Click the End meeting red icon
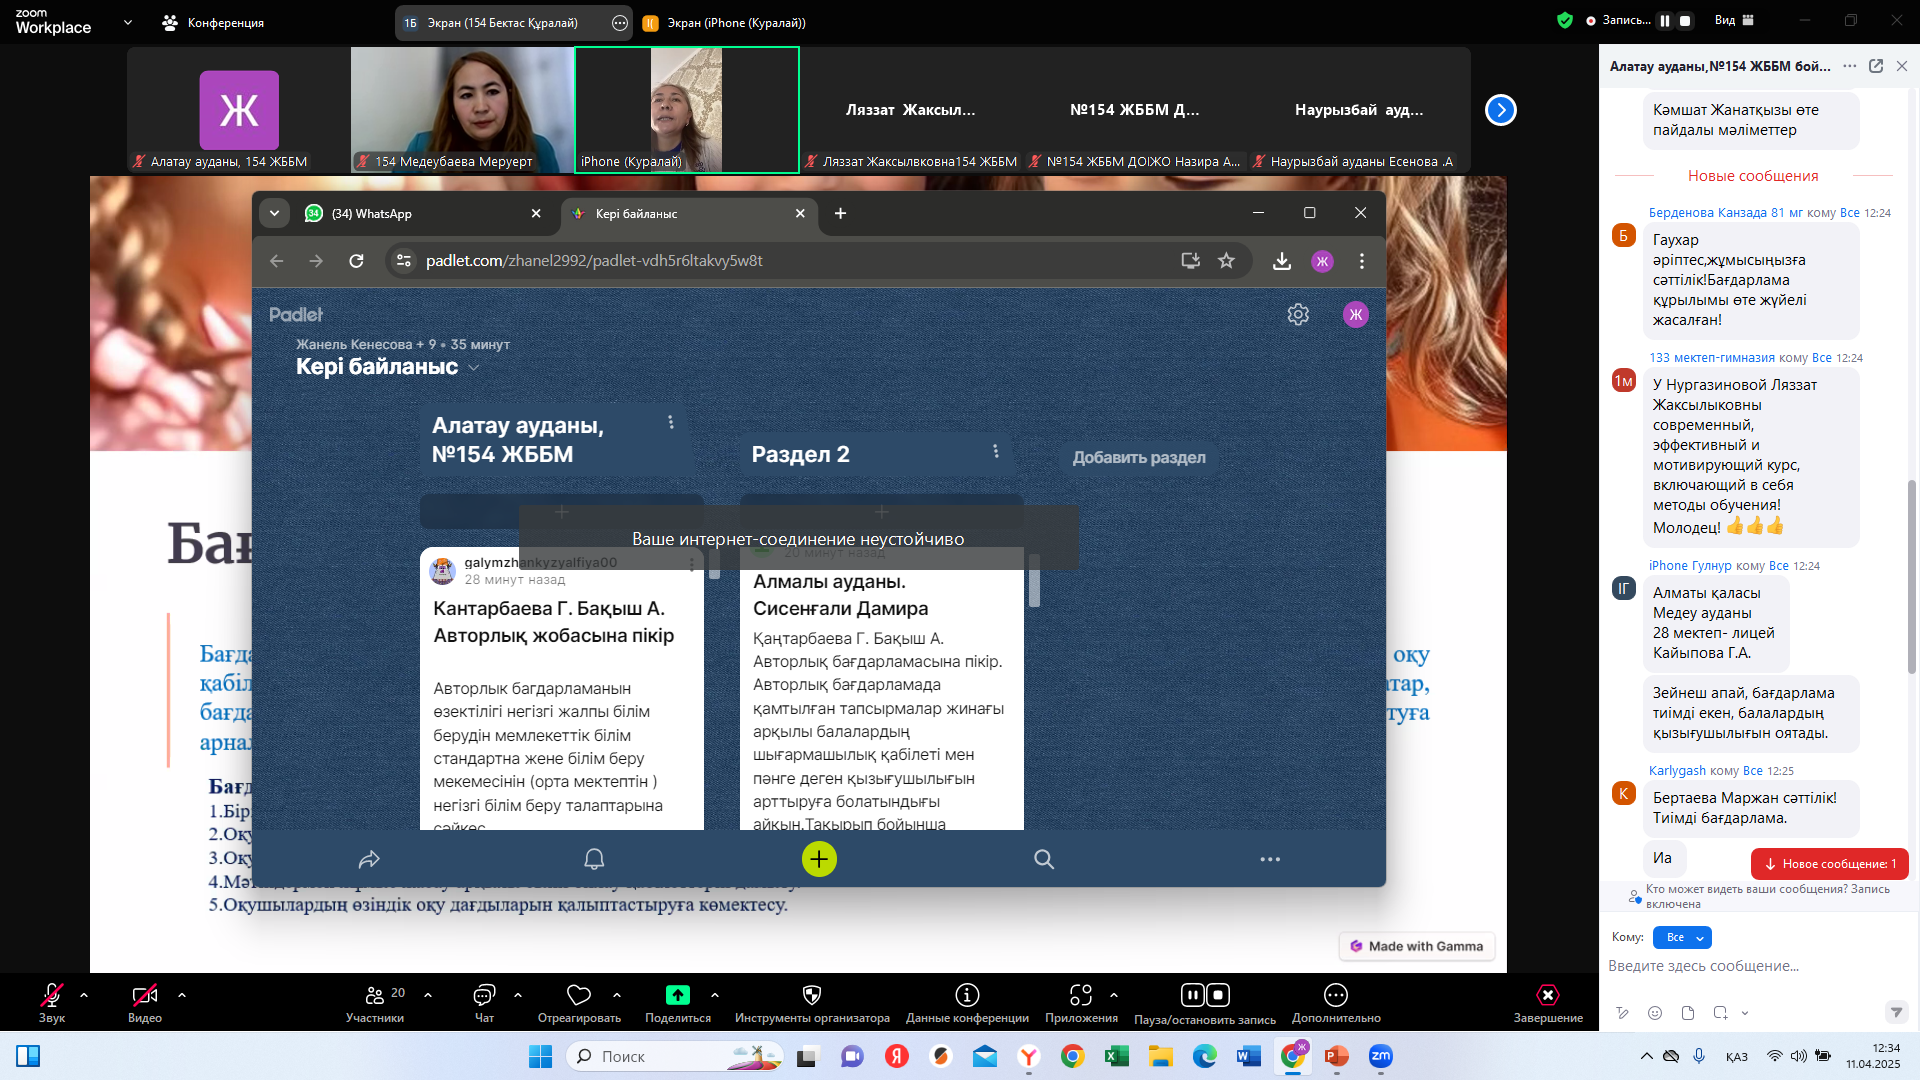Screen dimensions: 1920x1080 point(1547,995)
